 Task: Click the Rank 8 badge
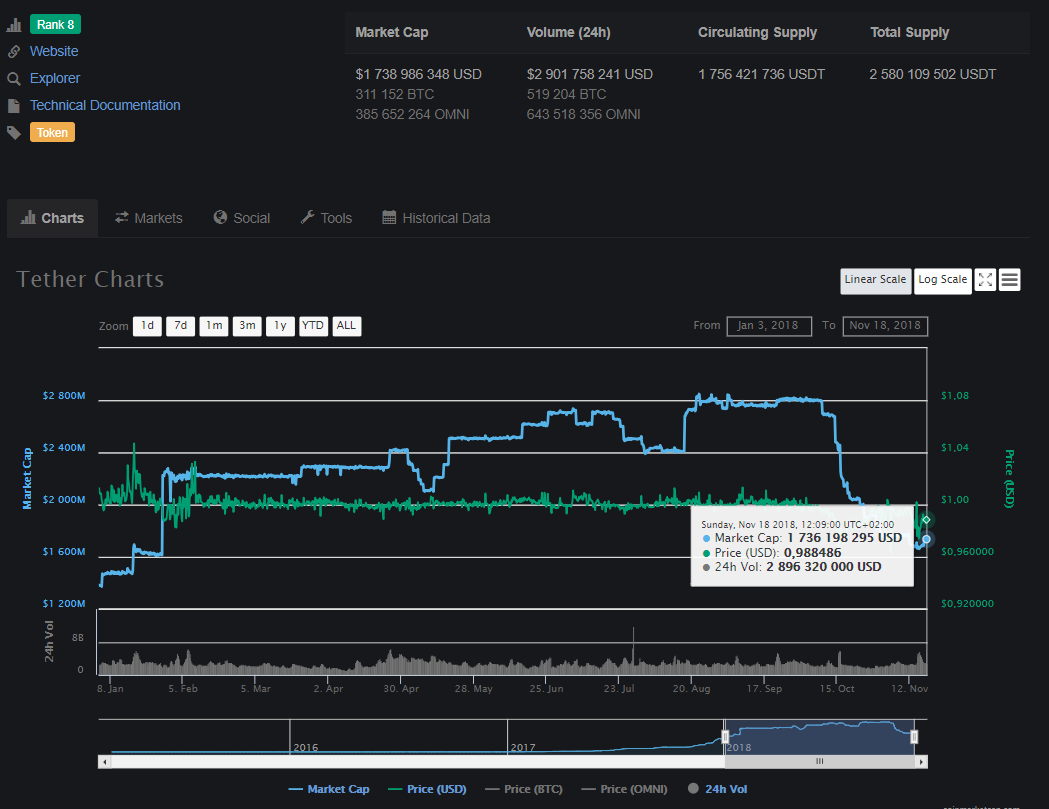pyautogui.click(x=55, y=25)
